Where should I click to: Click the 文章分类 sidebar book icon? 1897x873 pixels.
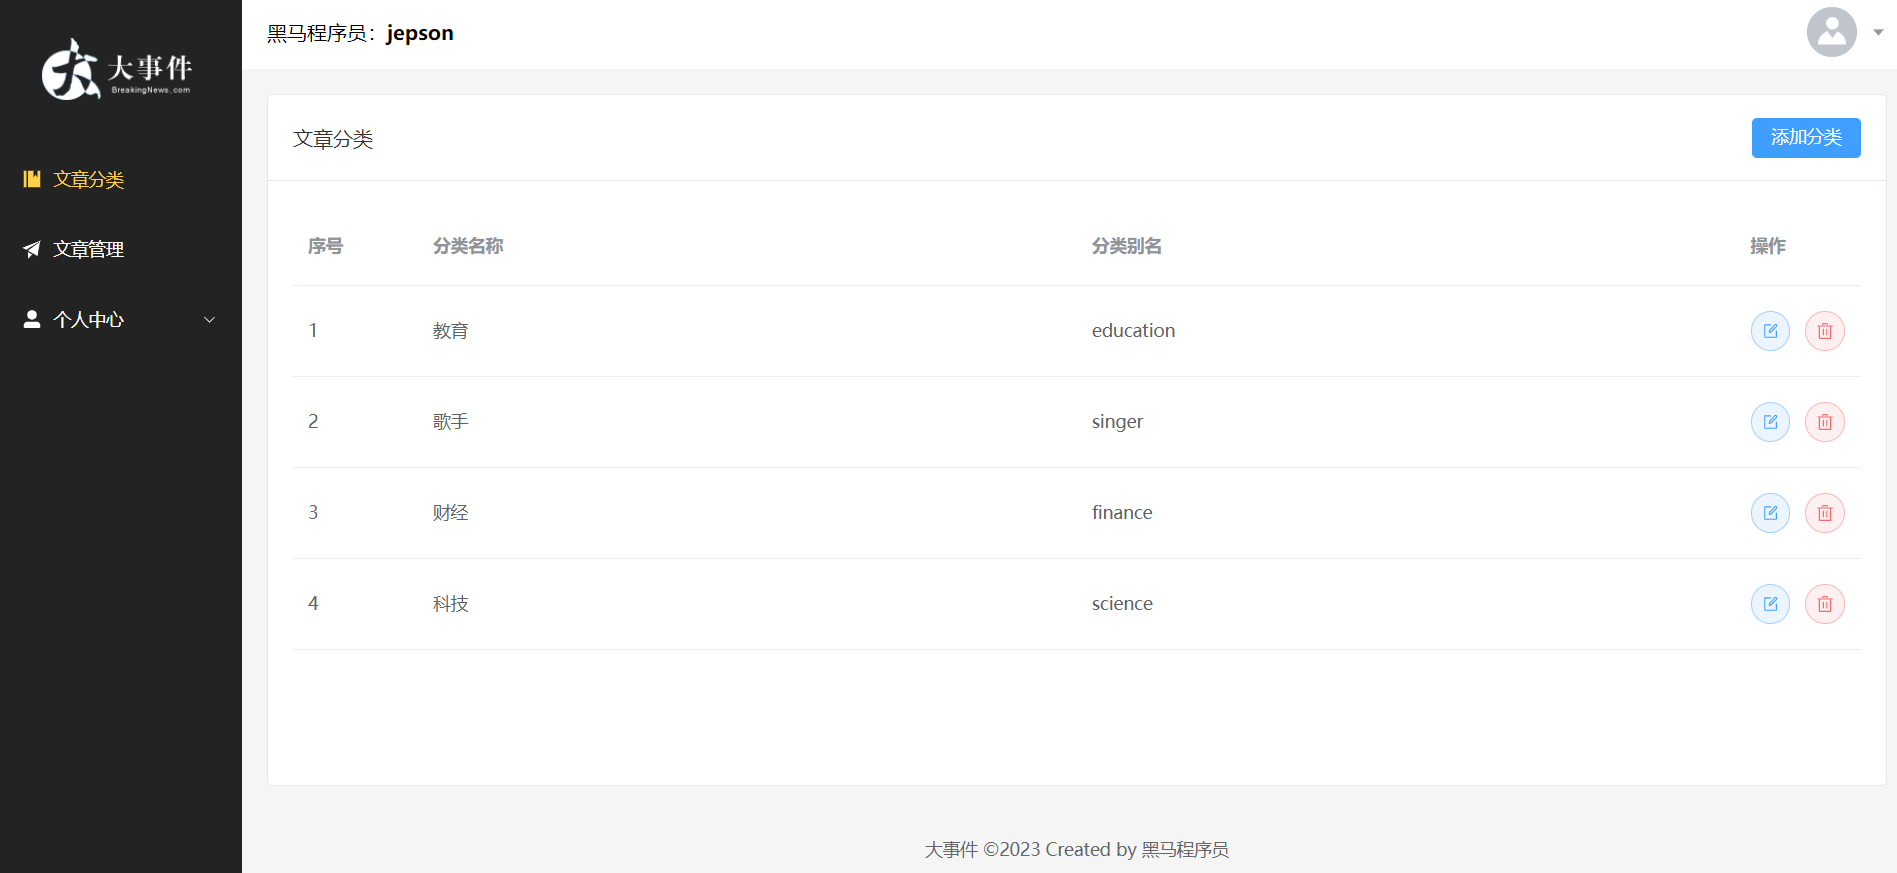pos(32,179)
